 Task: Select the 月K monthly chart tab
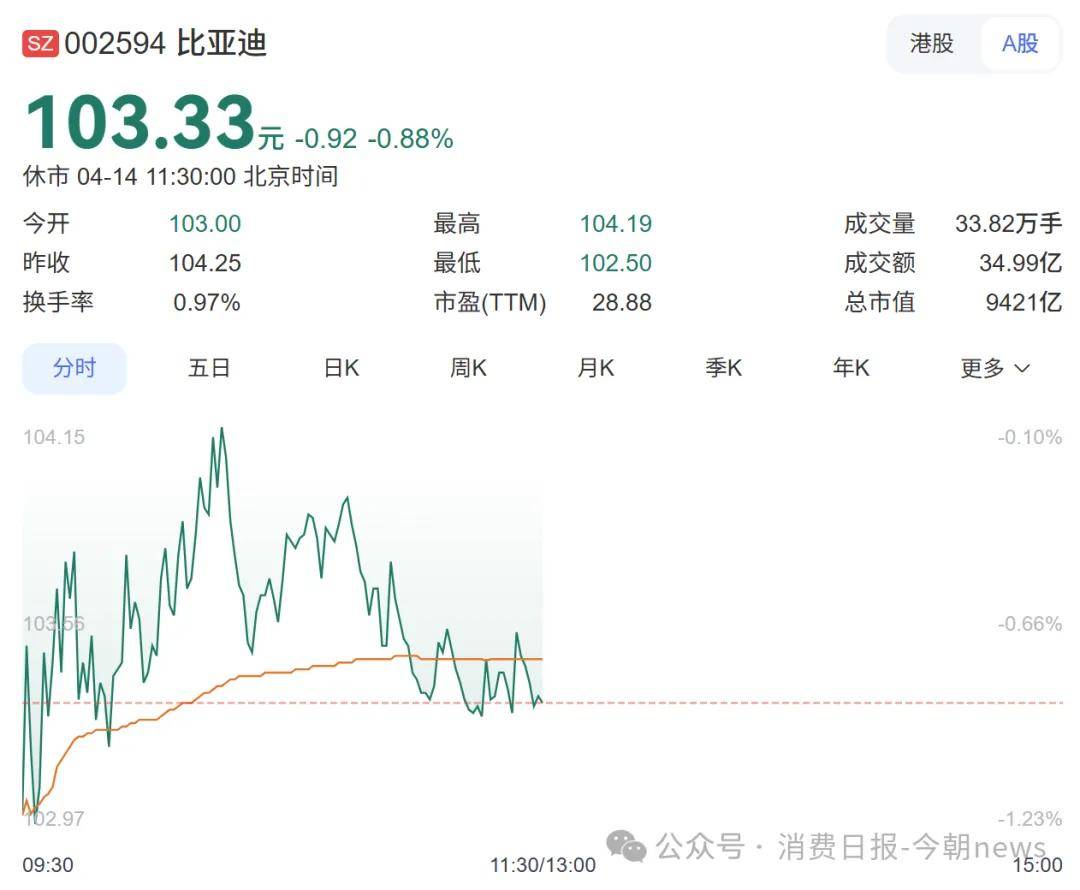tap(596, 368)
